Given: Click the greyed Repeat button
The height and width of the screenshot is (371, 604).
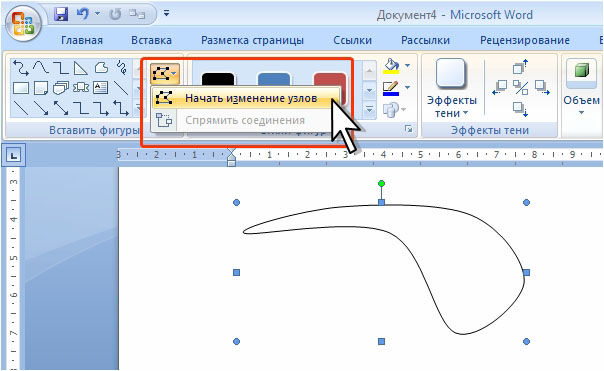Looking at the screenshot, I should tap(116, 14).
